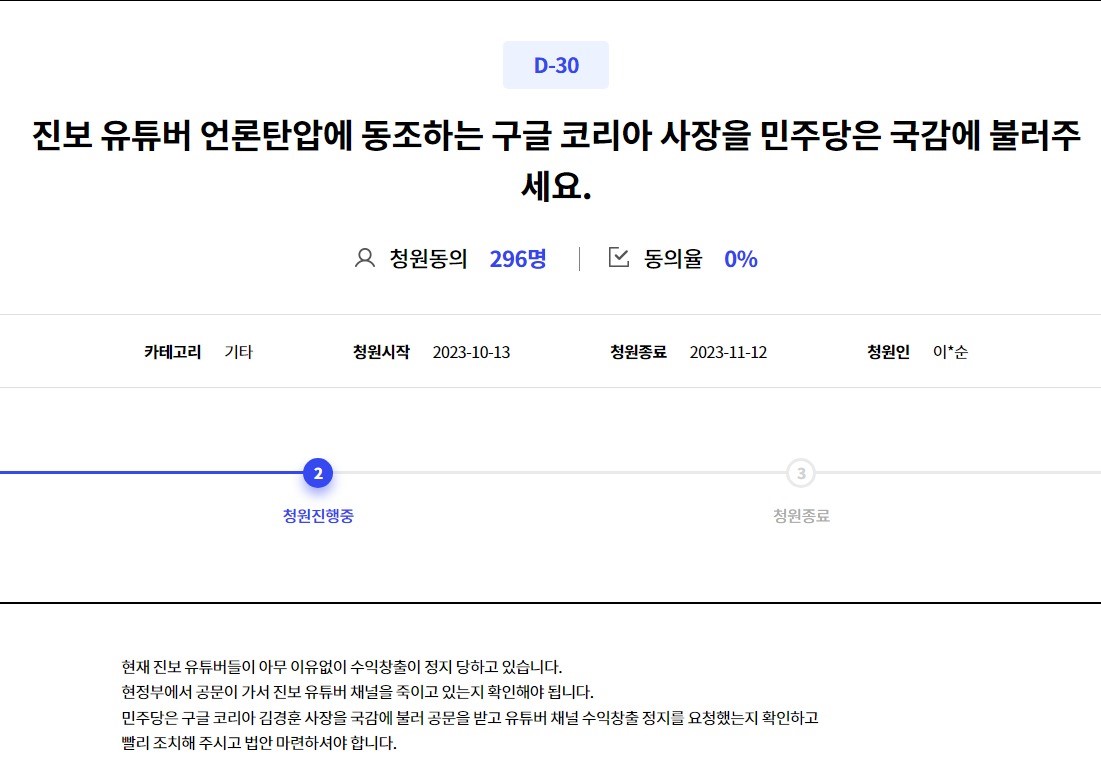
Task: Click the person icon beside 청원동의
Action: pos(364,258)
